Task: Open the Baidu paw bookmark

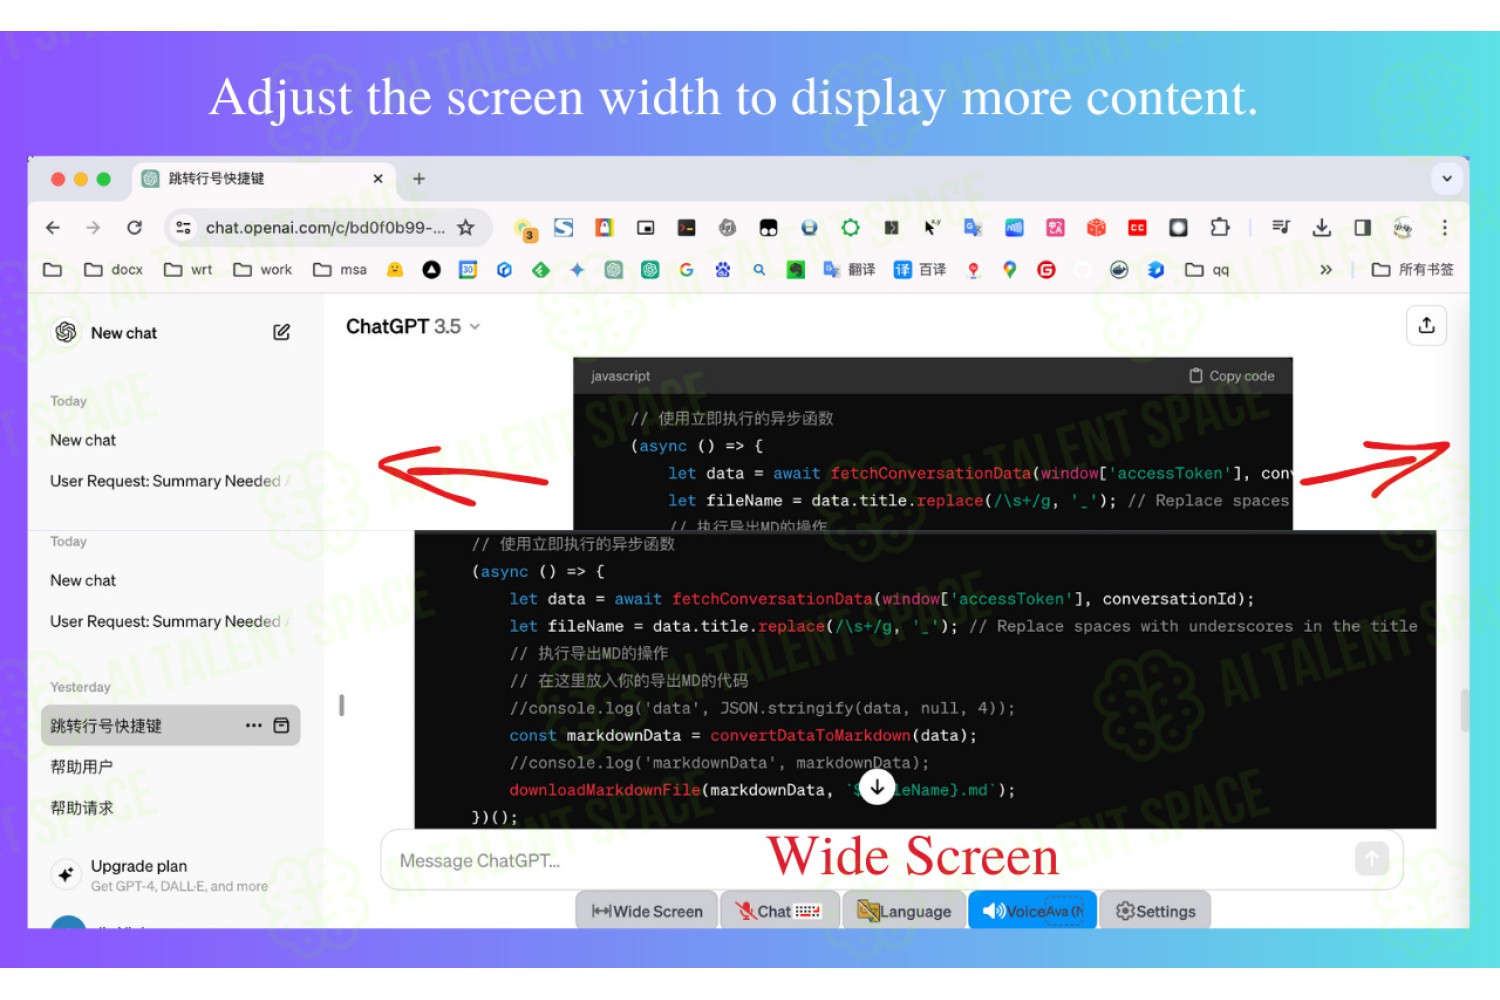Action: click(723, 270)
